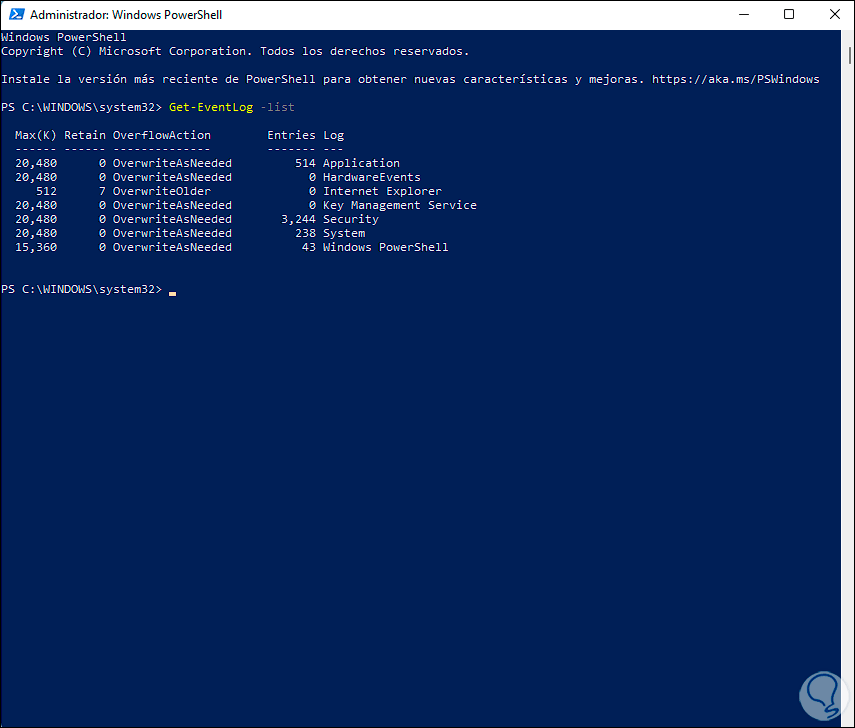Maximize the PowerShell window
Viewport: 855px width, 728px height.
tap(788, 15)
